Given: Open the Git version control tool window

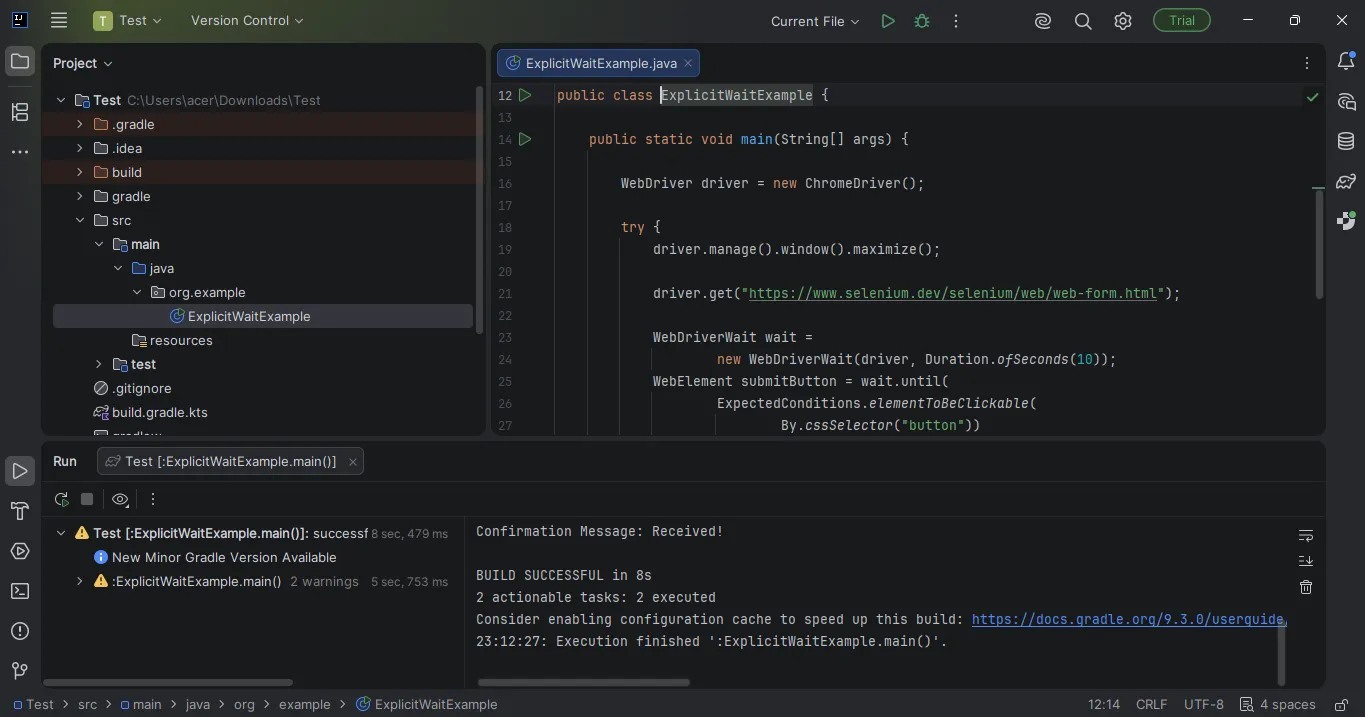Looking at the screenshot, I should tap(20, 671).
